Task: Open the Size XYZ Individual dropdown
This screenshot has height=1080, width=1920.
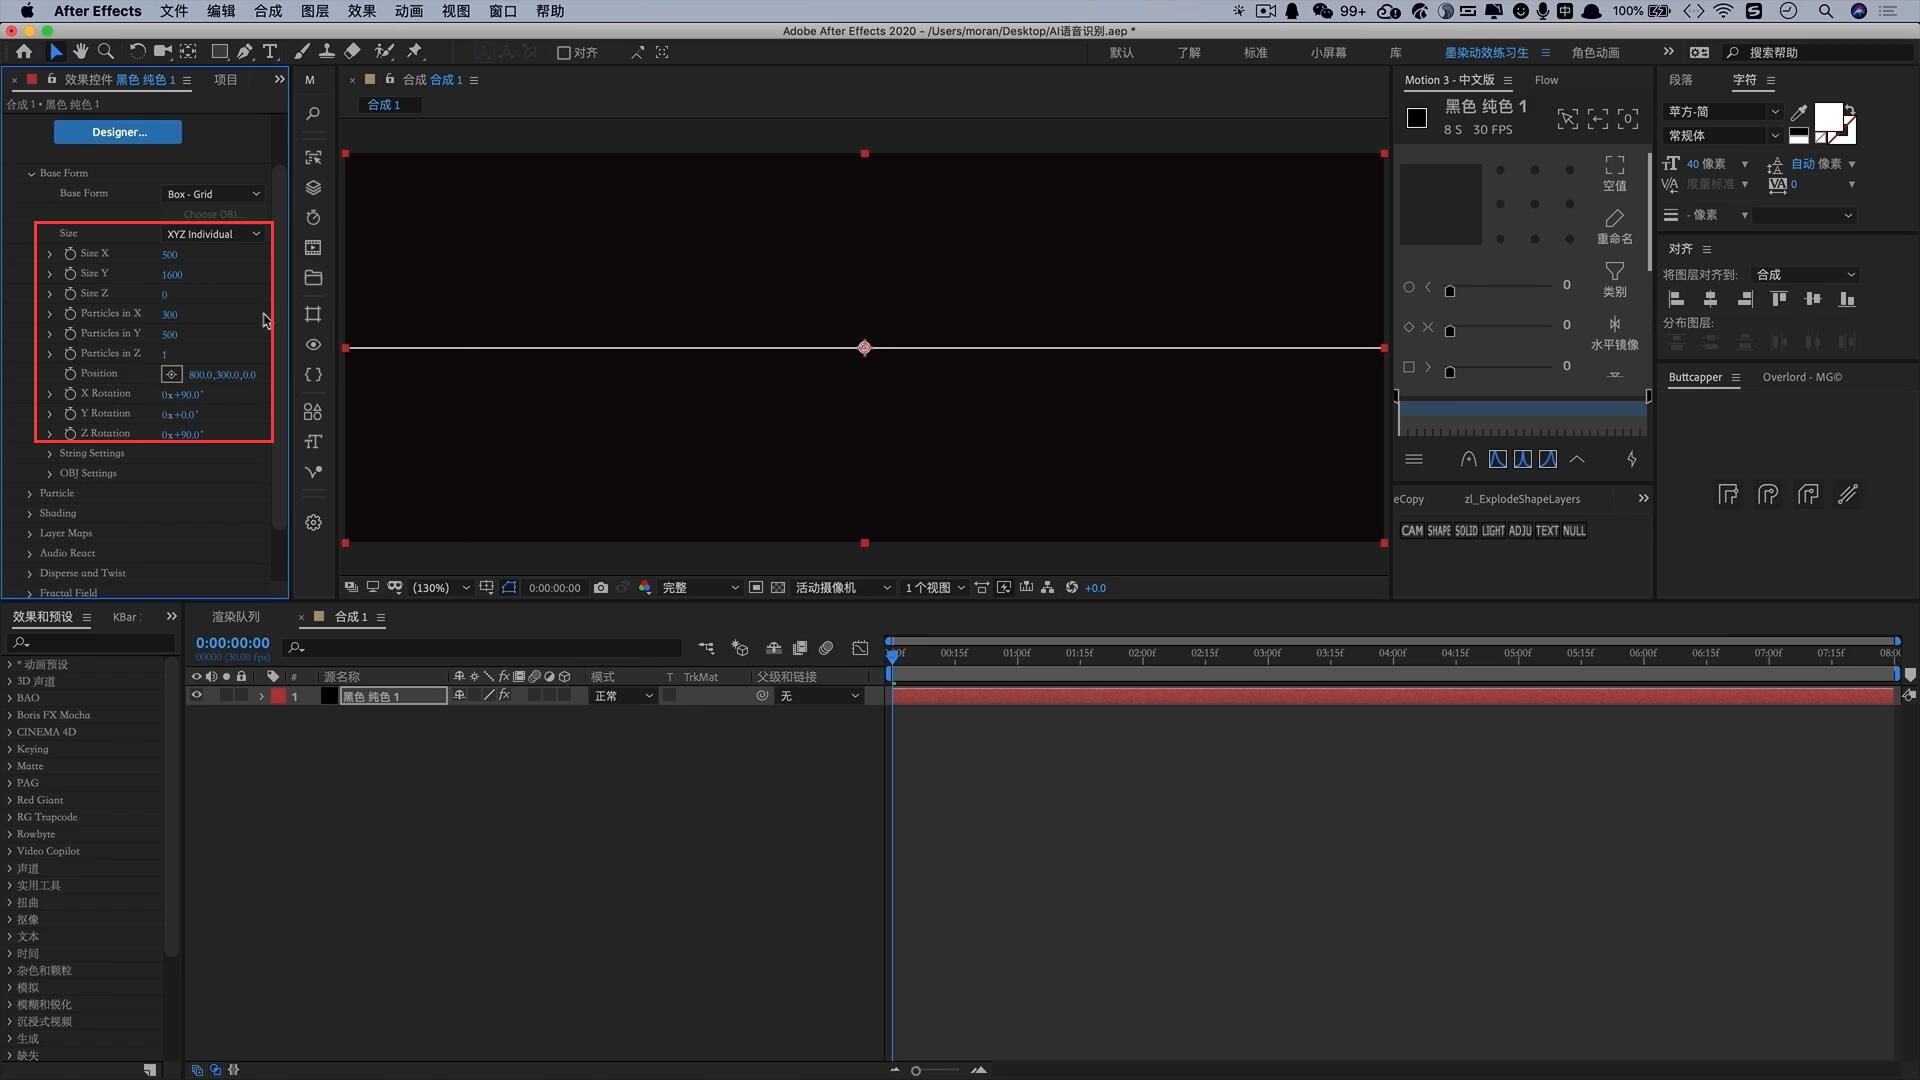Action: pyautogui.click(x=210, y=233)
